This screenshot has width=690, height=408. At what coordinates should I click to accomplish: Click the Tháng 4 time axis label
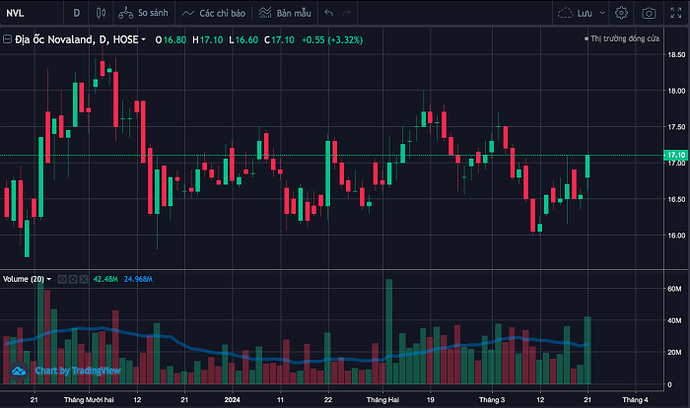coord(635,400)
